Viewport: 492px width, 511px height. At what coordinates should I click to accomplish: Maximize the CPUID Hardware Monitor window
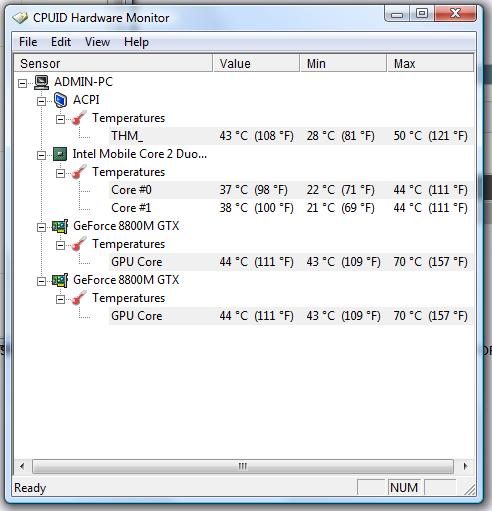point(422,14)
